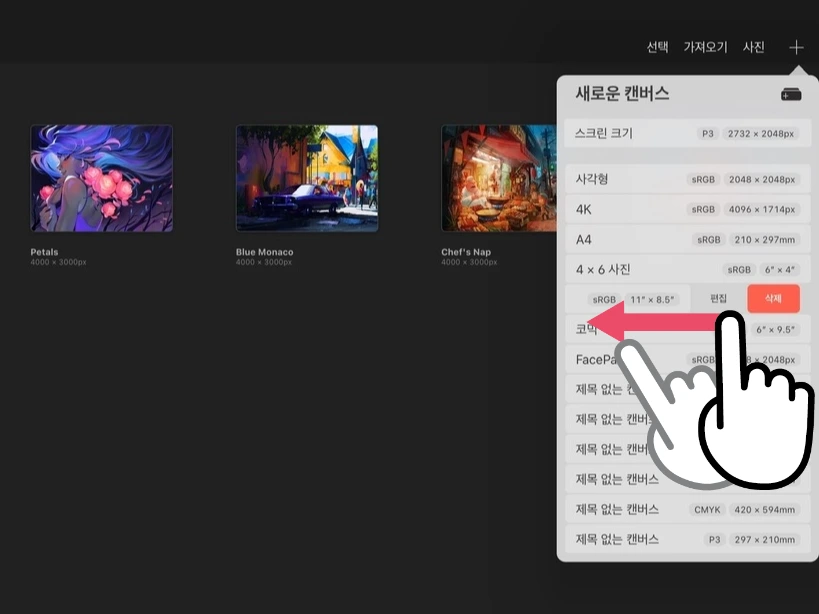The image size is (819, 614).
Task: Tap the Chef's Nap artwork title
Action: coord(466,252)
